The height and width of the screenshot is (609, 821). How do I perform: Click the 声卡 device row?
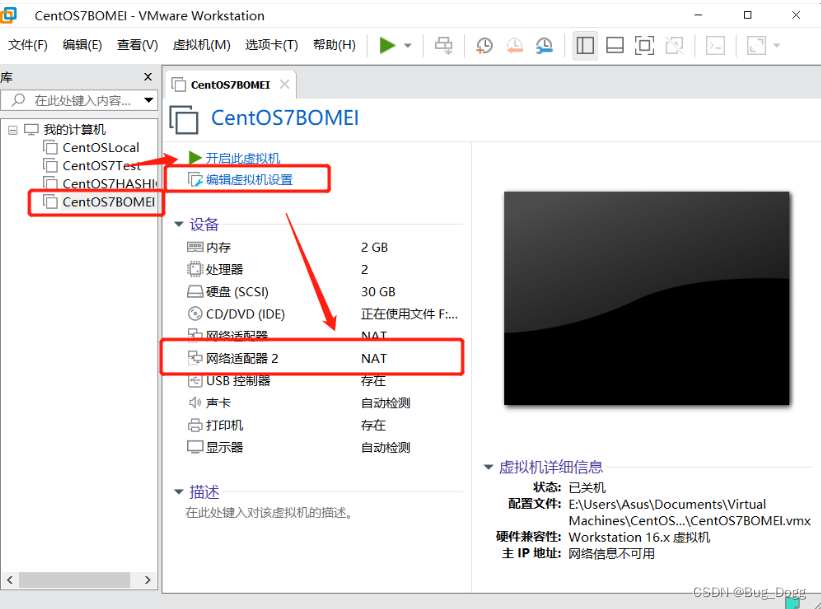(323, 403)
